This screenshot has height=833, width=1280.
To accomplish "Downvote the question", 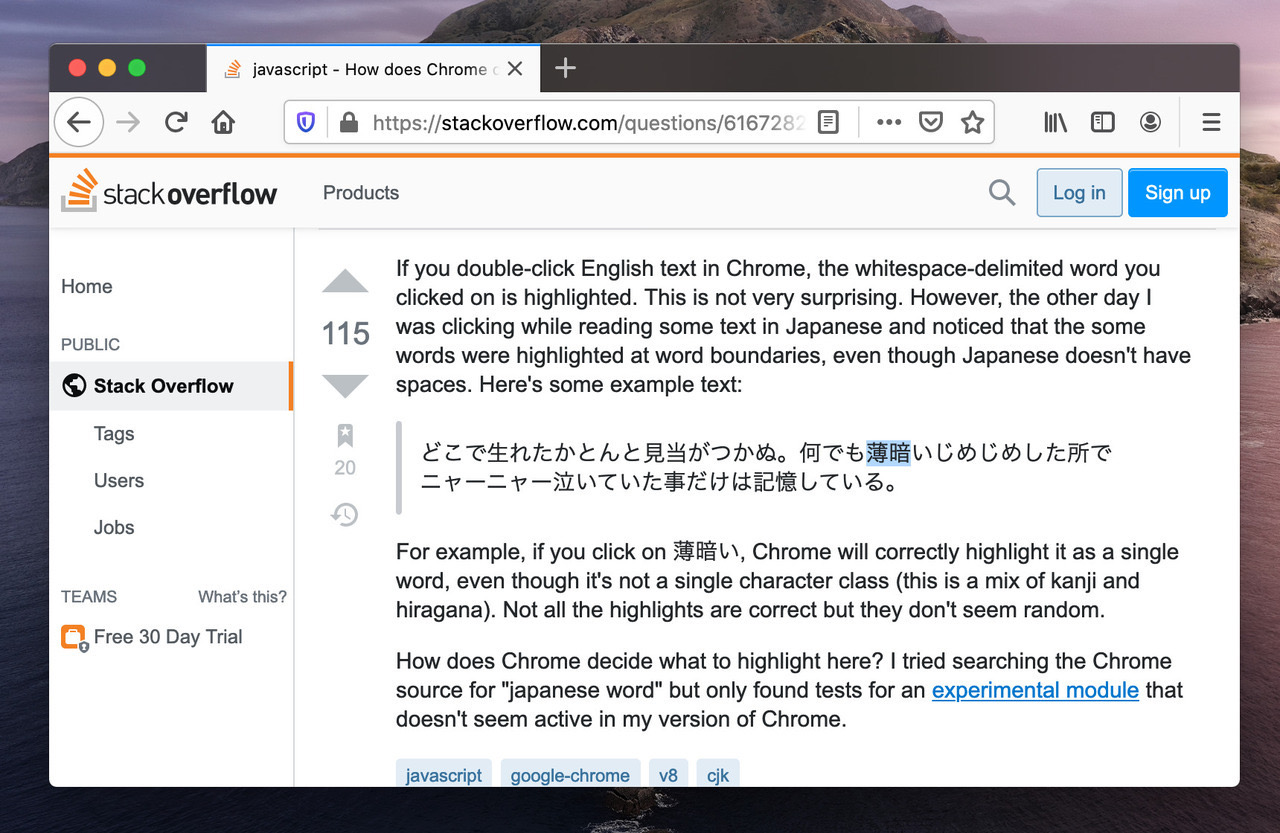I will point(346,386).
